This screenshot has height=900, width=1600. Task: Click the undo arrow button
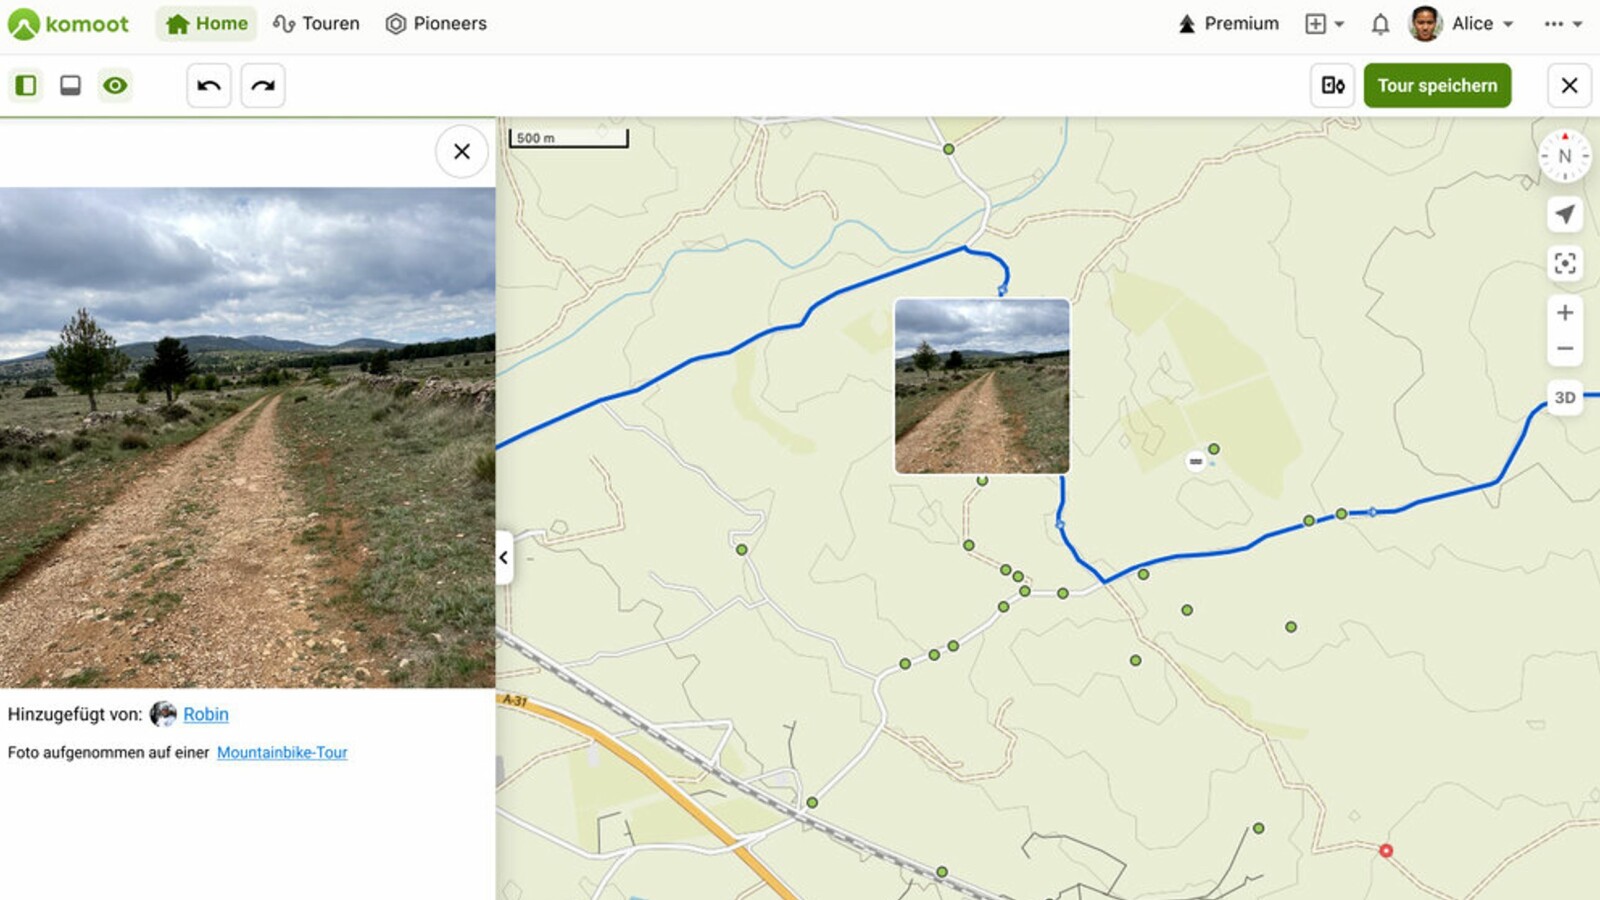[209, 86]
